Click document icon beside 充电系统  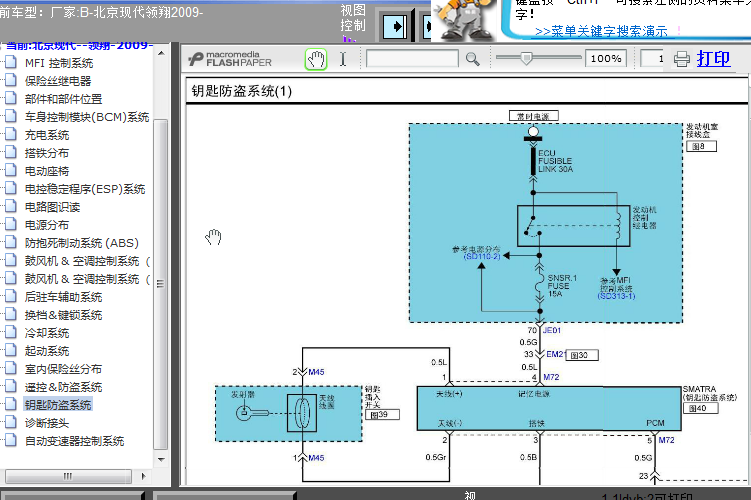coord(11,135)
